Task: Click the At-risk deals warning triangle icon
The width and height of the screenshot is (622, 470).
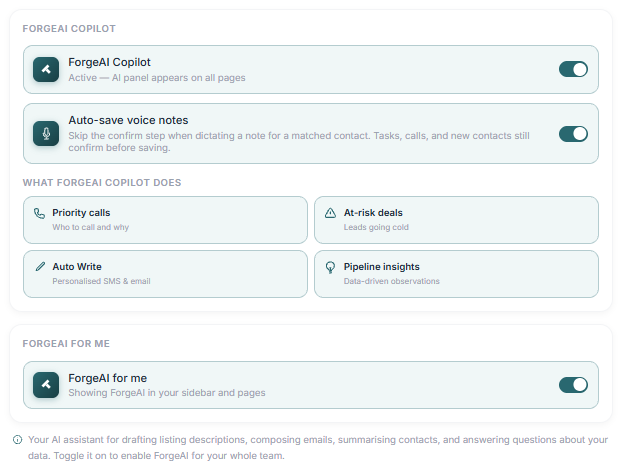Action: tap(330, 213)
